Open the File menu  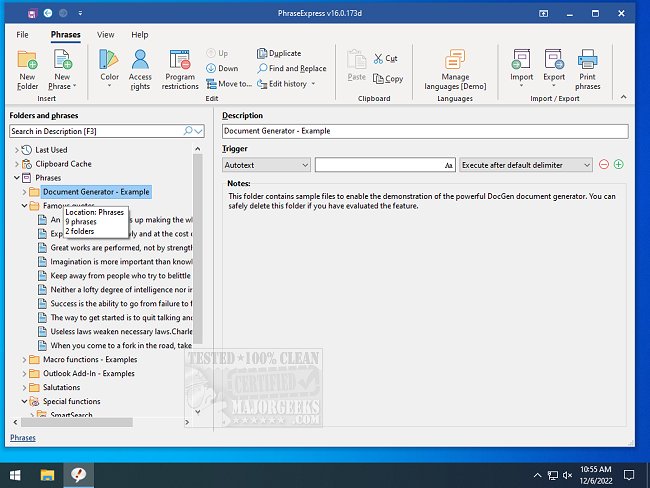tap(23, 34)
